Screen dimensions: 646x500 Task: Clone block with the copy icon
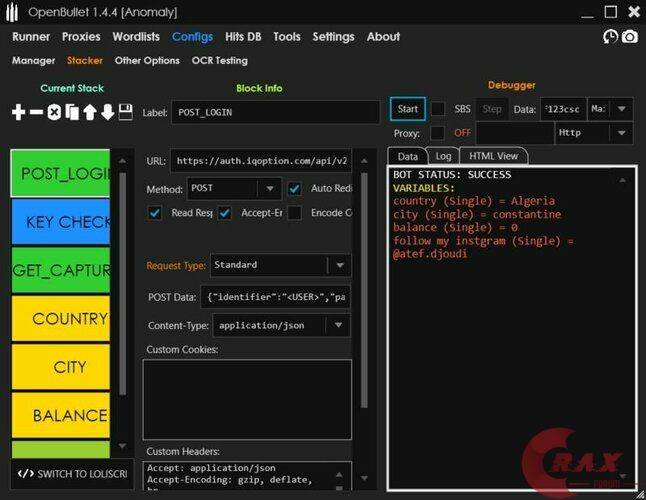click(x=72, y=112)
